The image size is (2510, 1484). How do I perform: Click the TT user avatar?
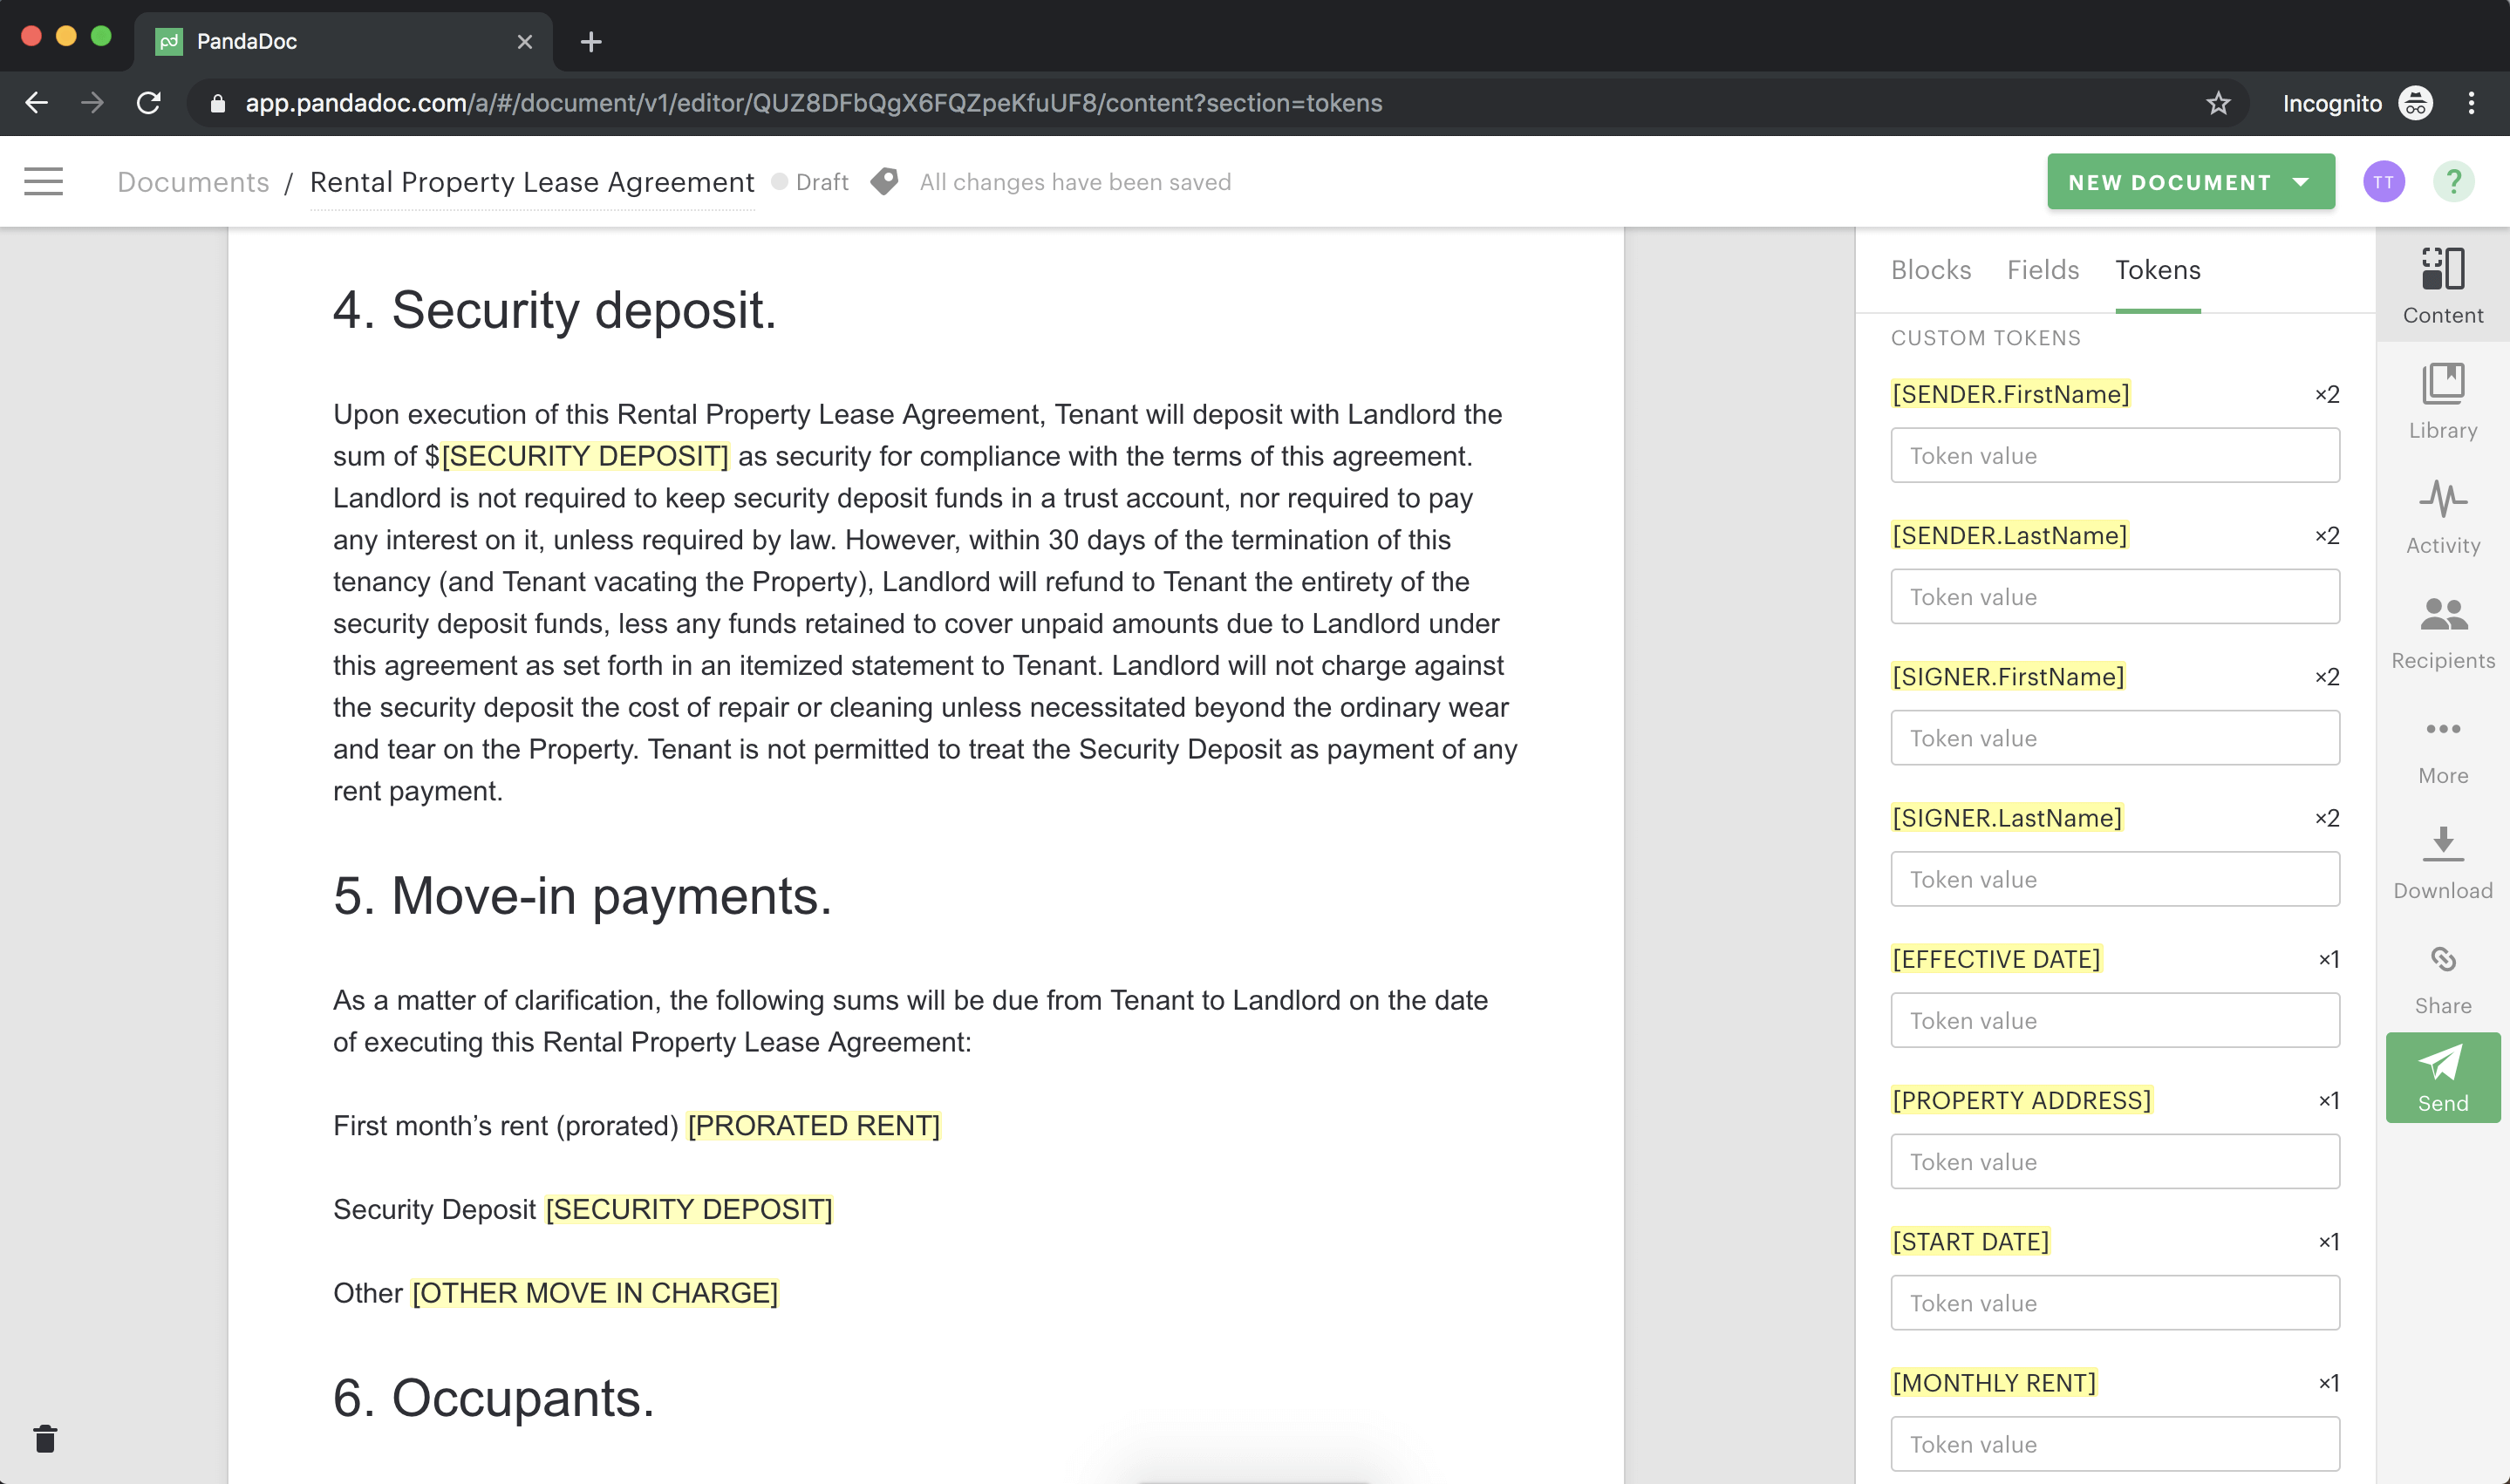[2385, 181]
